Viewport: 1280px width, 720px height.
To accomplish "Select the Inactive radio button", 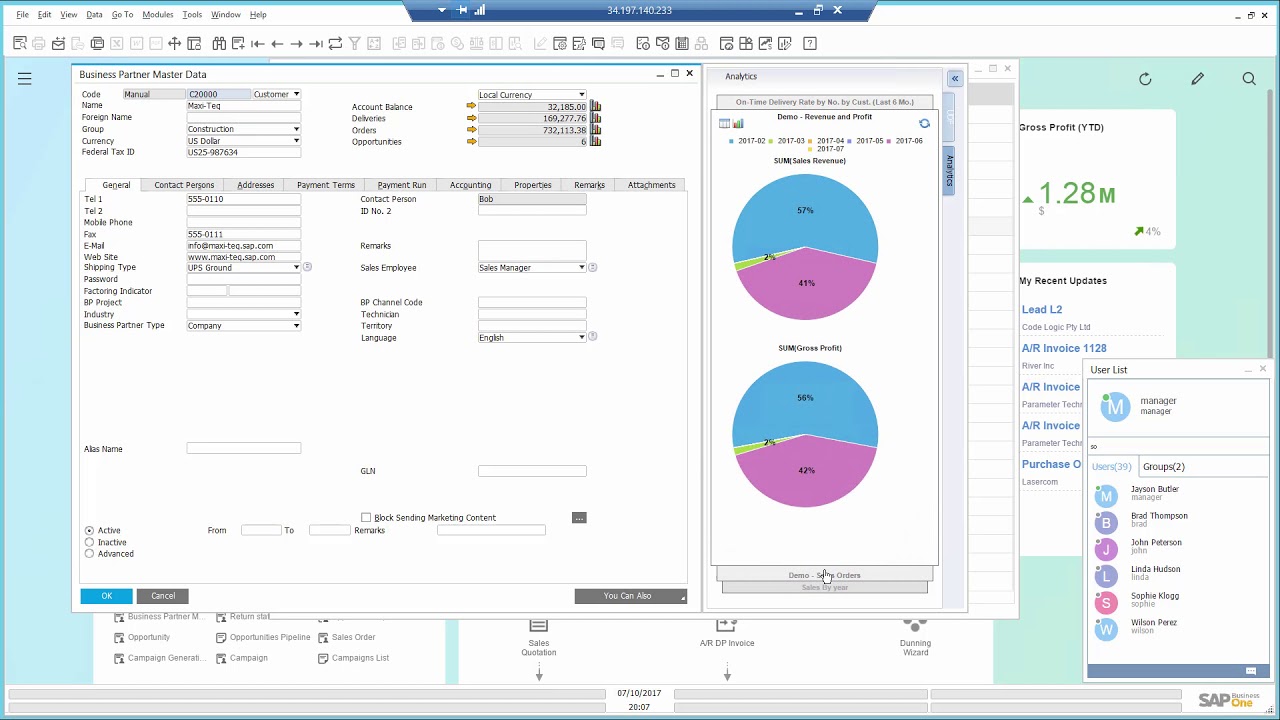I will tap(90, 542).
